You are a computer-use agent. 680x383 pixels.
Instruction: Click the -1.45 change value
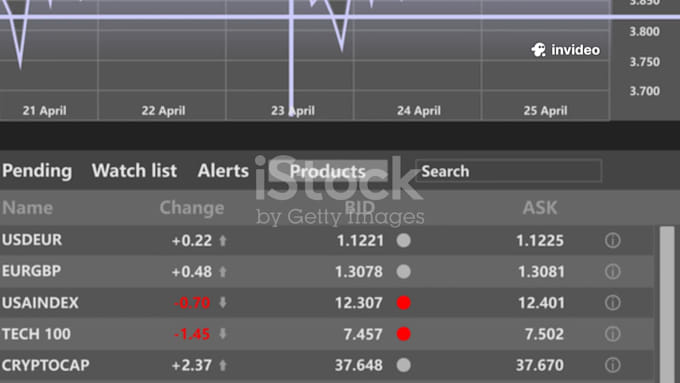point(192,334)
